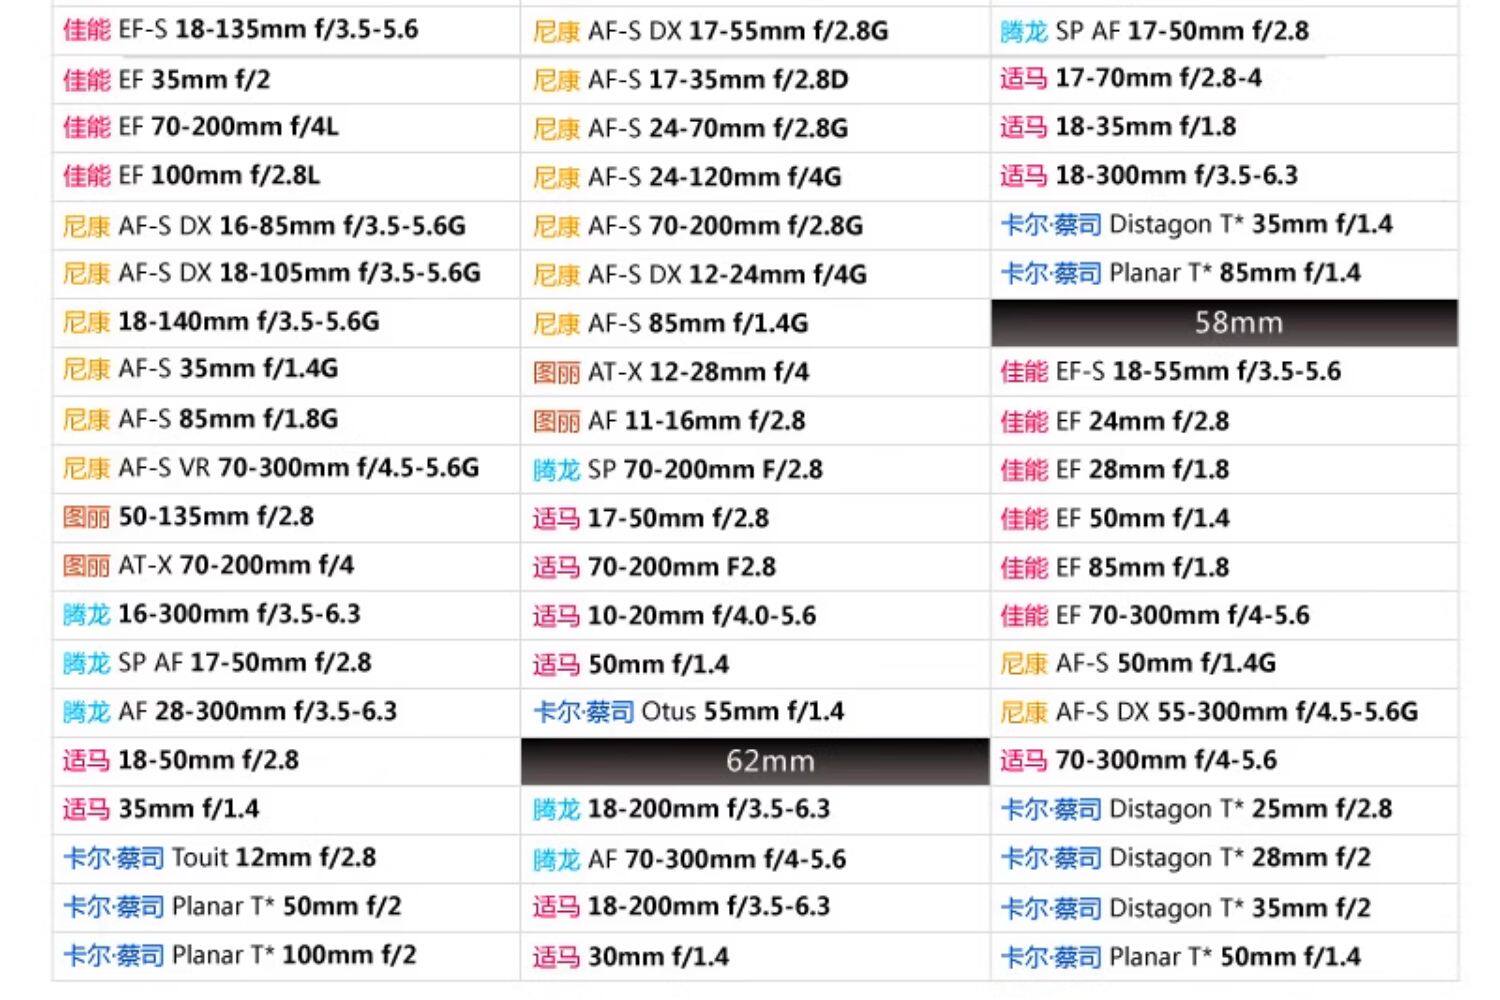Click 佳能 EF 100mm f/2.8L lens
Image resolution: width=1500 pixels, height=1000 pixels.
pyautogui.click(x=286, y=177)
